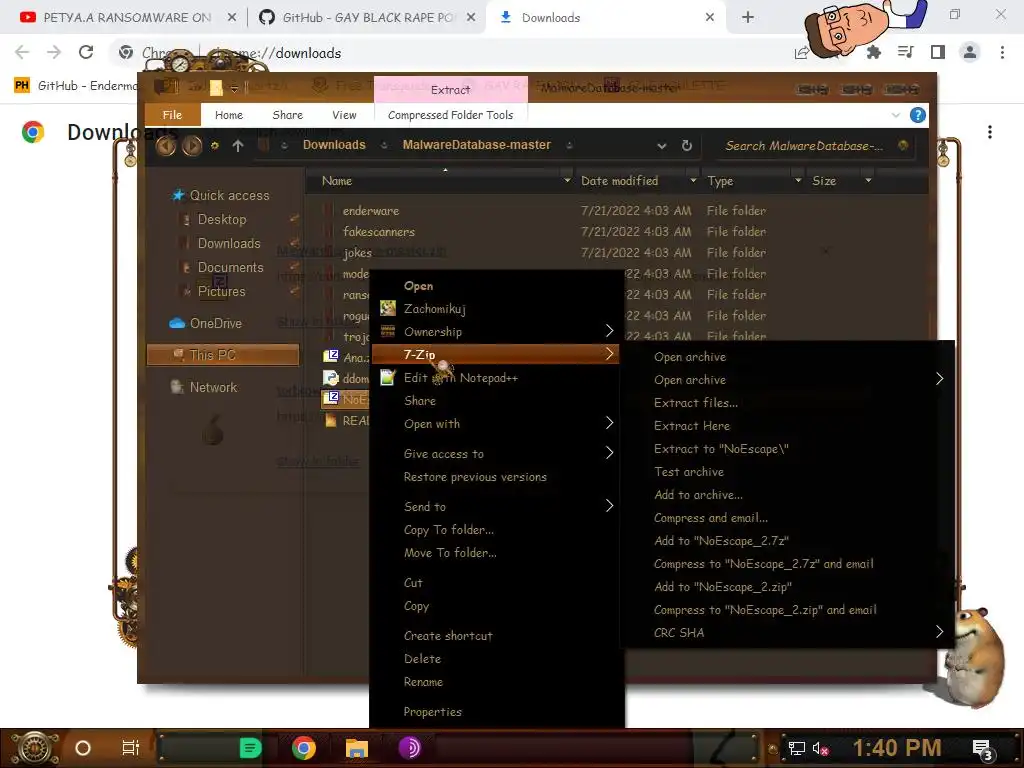Open network icon in system tray

click(797, 748)
